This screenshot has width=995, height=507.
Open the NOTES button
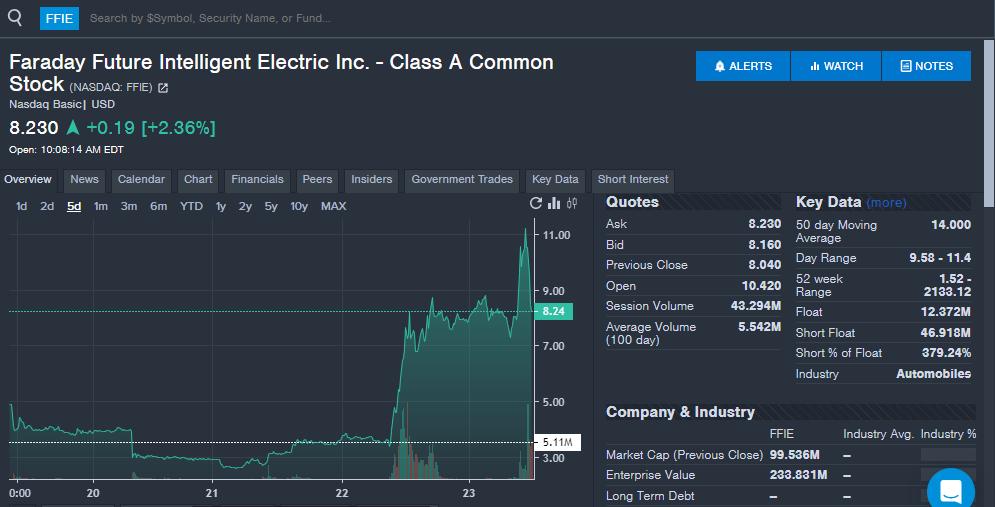[926, 66]
